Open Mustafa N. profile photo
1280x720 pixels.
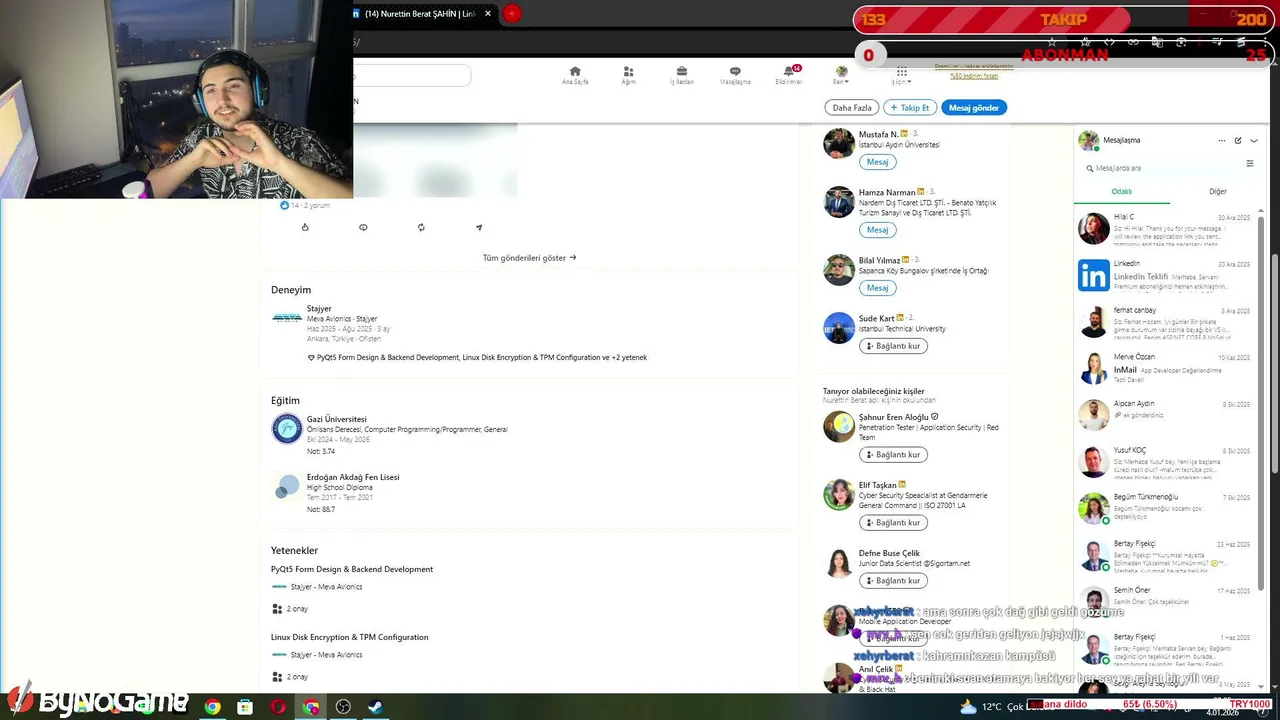[839, 143]
